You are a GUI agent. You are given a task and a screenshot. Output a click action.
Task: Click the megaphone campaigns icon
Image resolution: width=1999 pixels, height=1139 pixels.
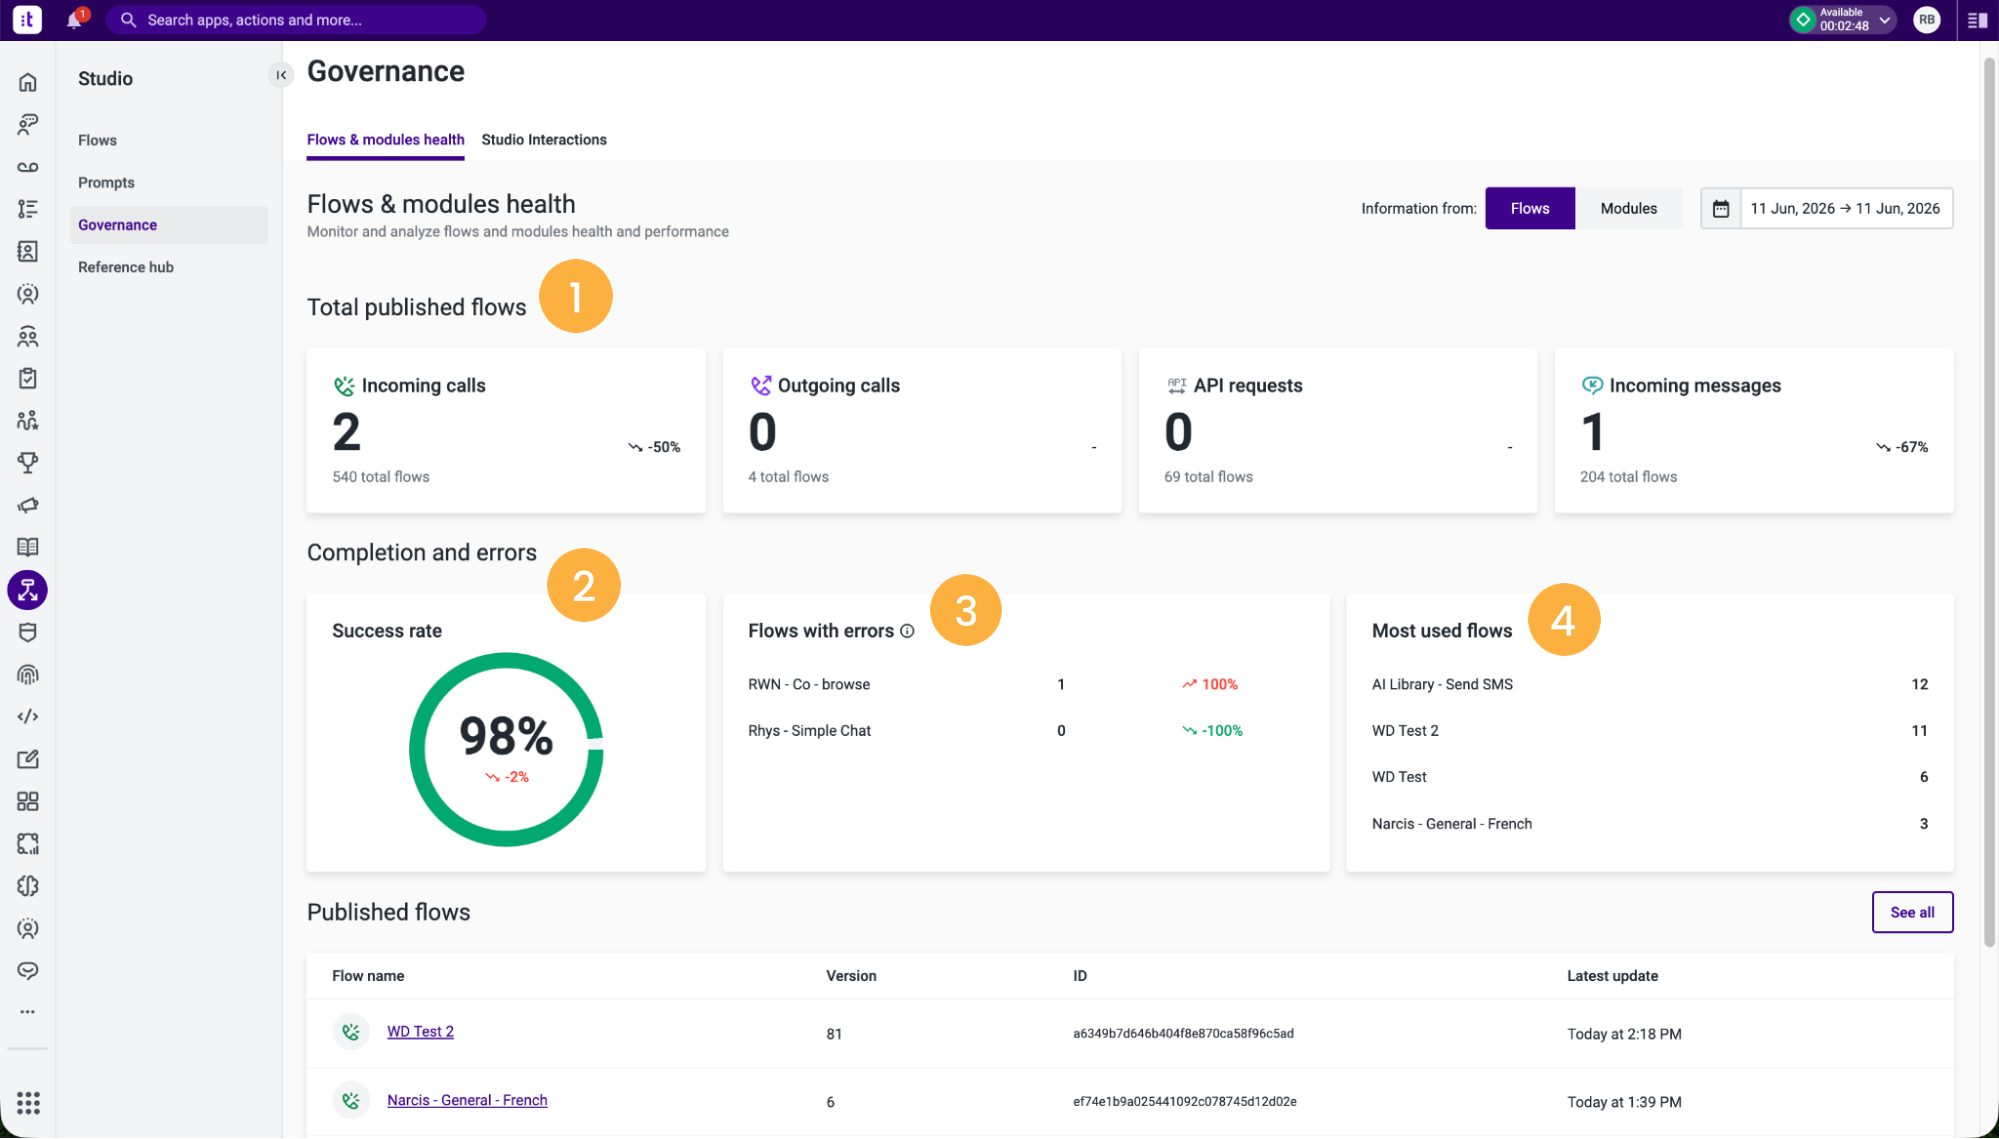(28, 505)
